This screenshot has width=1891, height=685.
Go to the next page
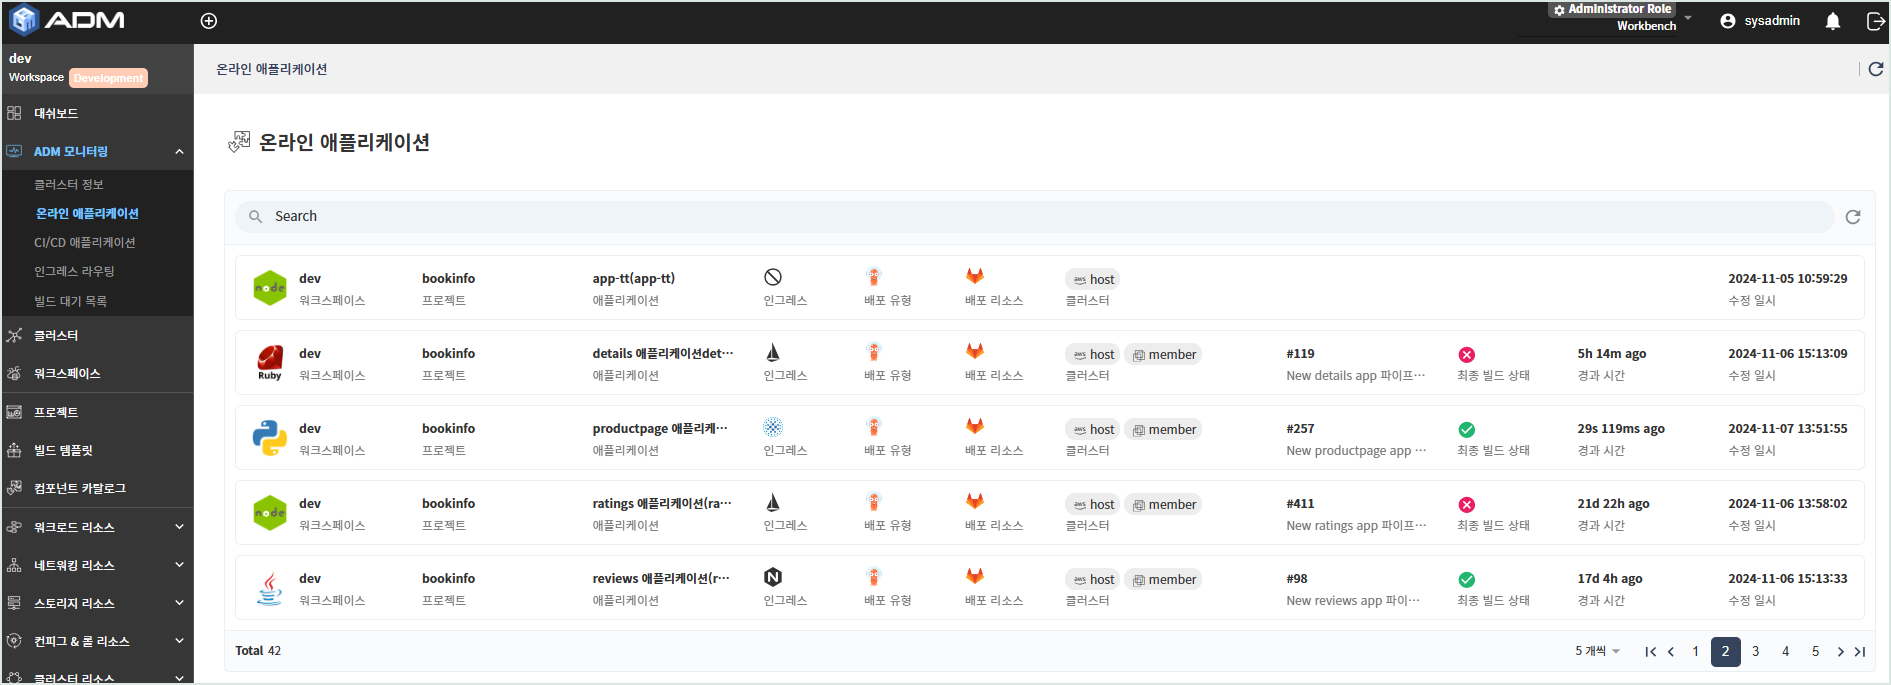(x=1841, y=652)
